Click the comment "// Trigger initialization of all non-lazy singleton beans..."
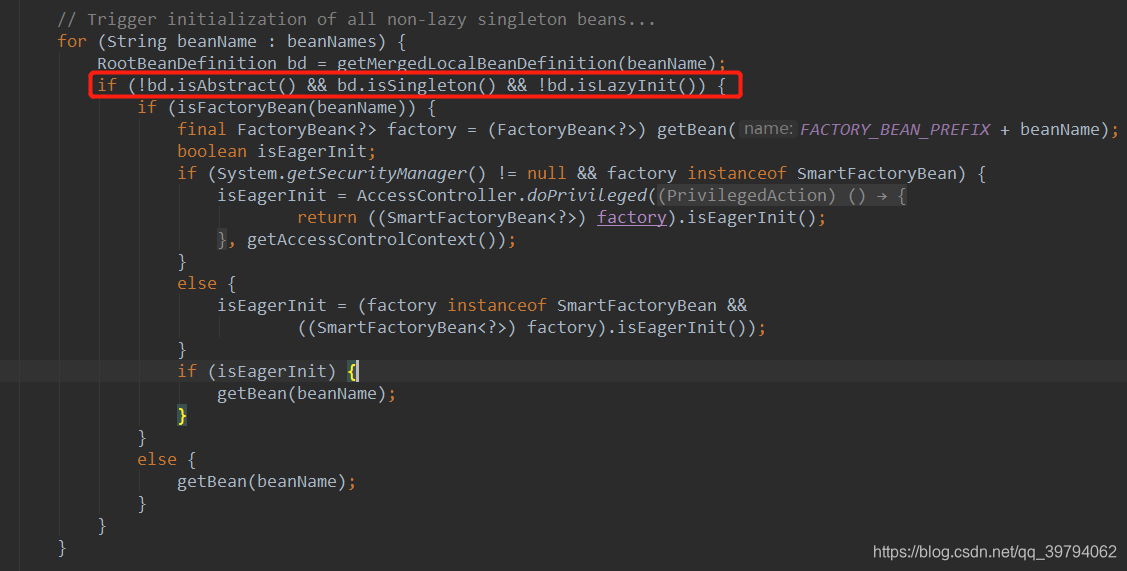This screenshot has height=571, width=1127. point(356,19)
